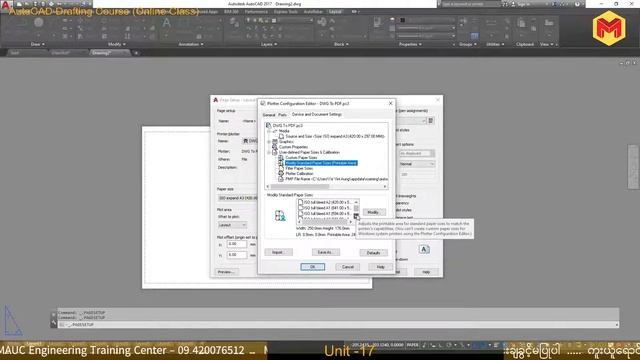Image resolution: width=640 pixels, height=360 pixels.
Task: Switch to the Ports tab
Action: [282, 115]
